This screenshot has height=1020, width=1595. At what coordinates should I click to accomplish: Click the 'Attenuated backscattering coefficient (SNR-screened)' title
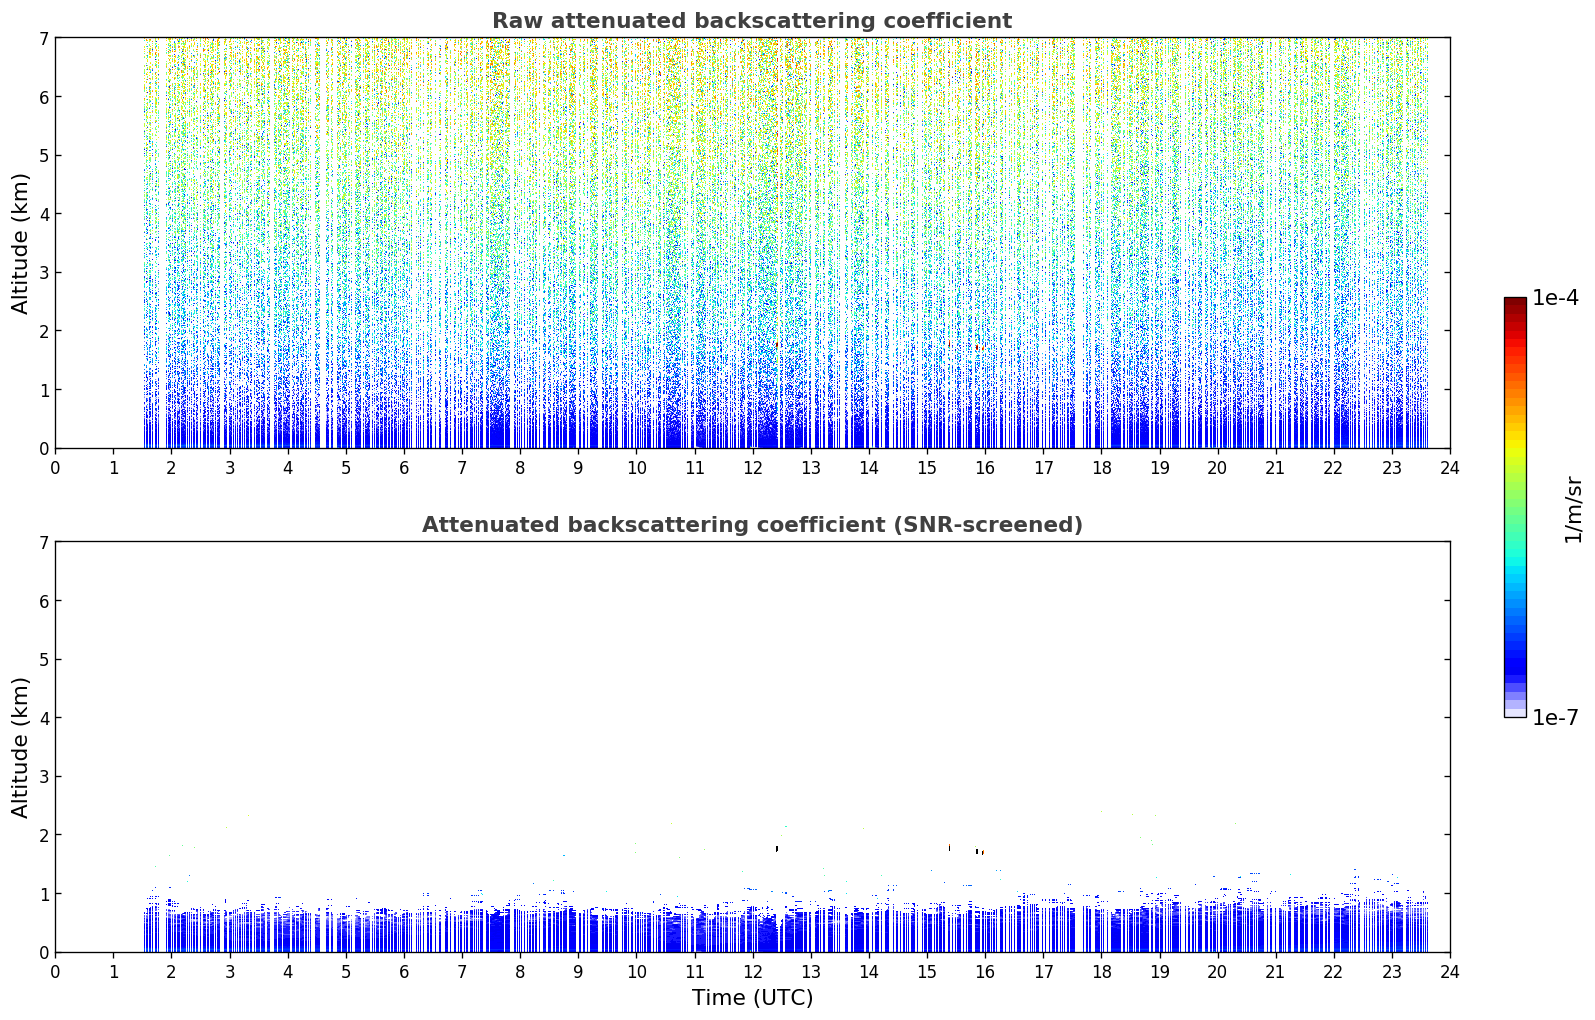pos(752,525)
